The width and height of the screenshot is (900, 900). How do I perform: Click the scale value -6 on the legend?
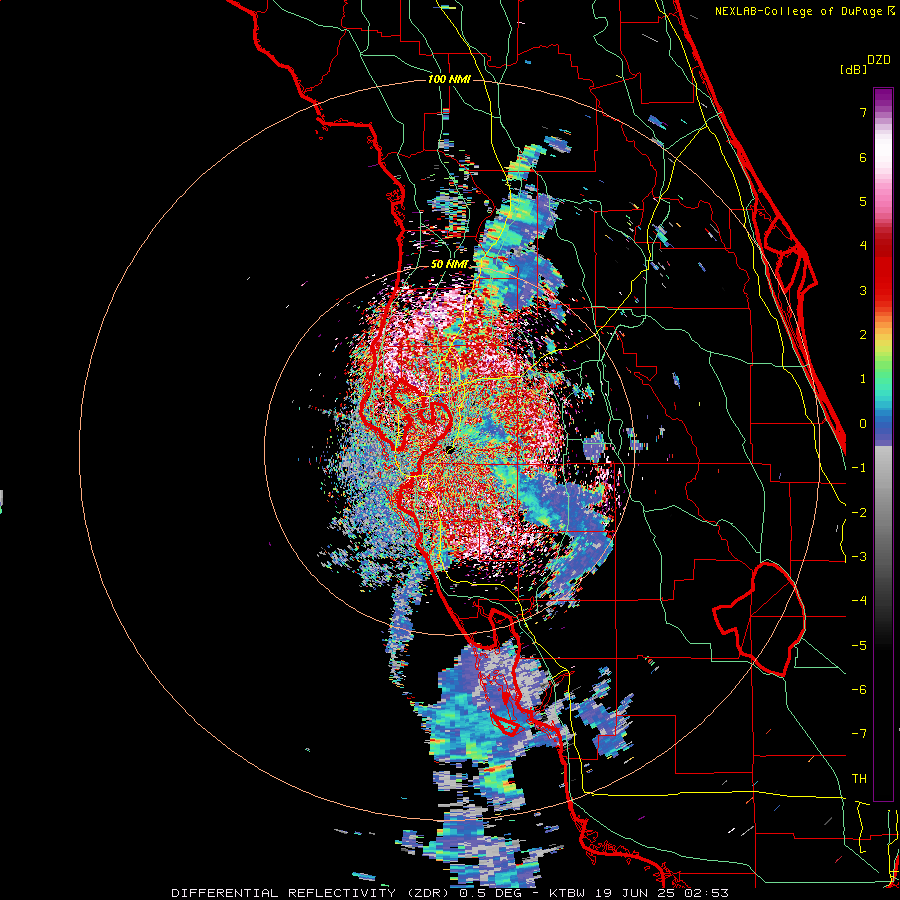[x=859, y=689]
